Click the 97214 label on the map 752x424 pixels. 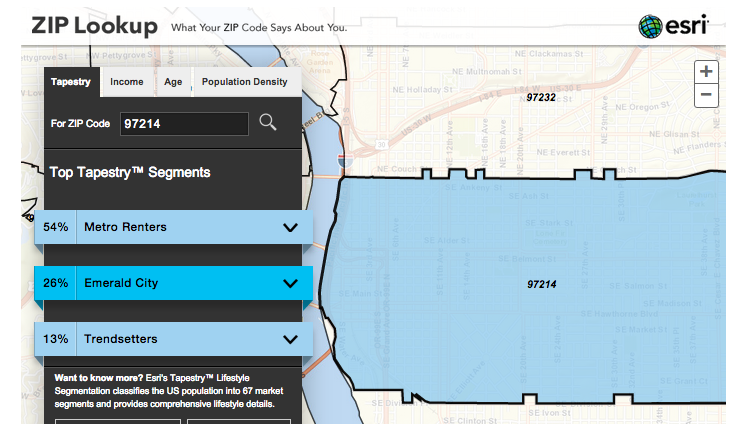(541, 284)
